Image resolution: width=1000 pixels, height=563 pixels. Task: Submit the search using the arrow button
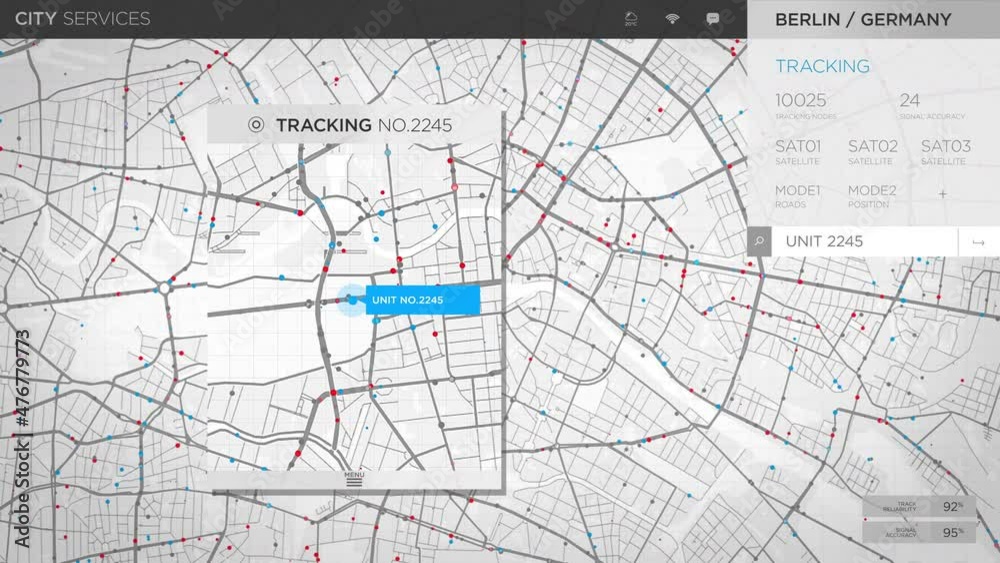[978, 242]
